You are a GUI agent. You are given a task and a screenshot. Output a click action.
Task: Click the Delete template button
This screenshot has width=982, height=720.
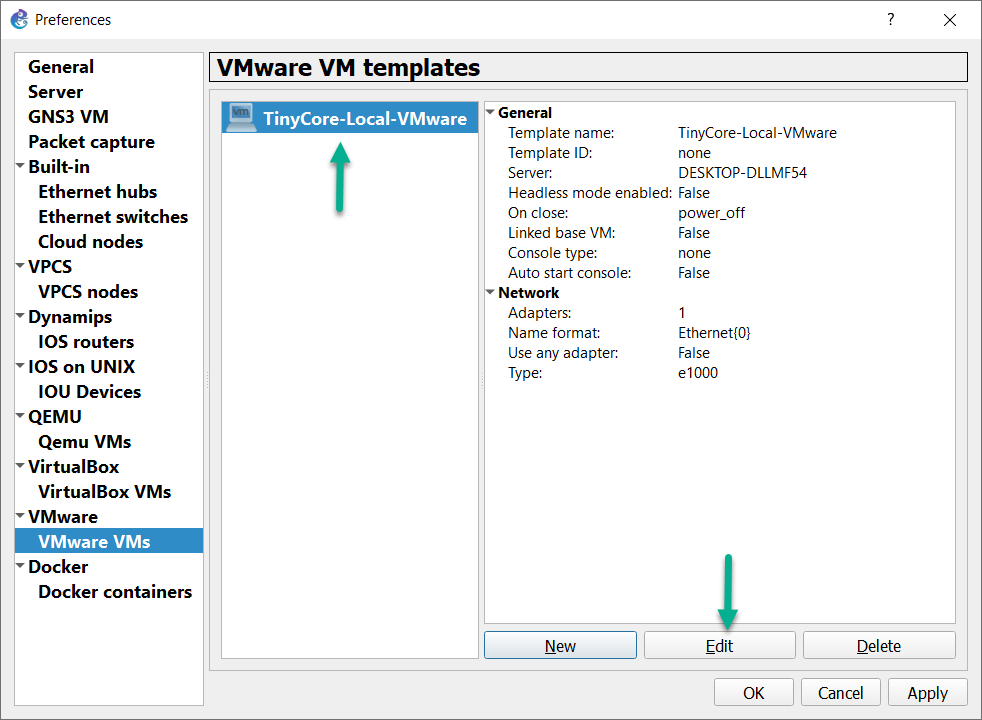[879, 645]
